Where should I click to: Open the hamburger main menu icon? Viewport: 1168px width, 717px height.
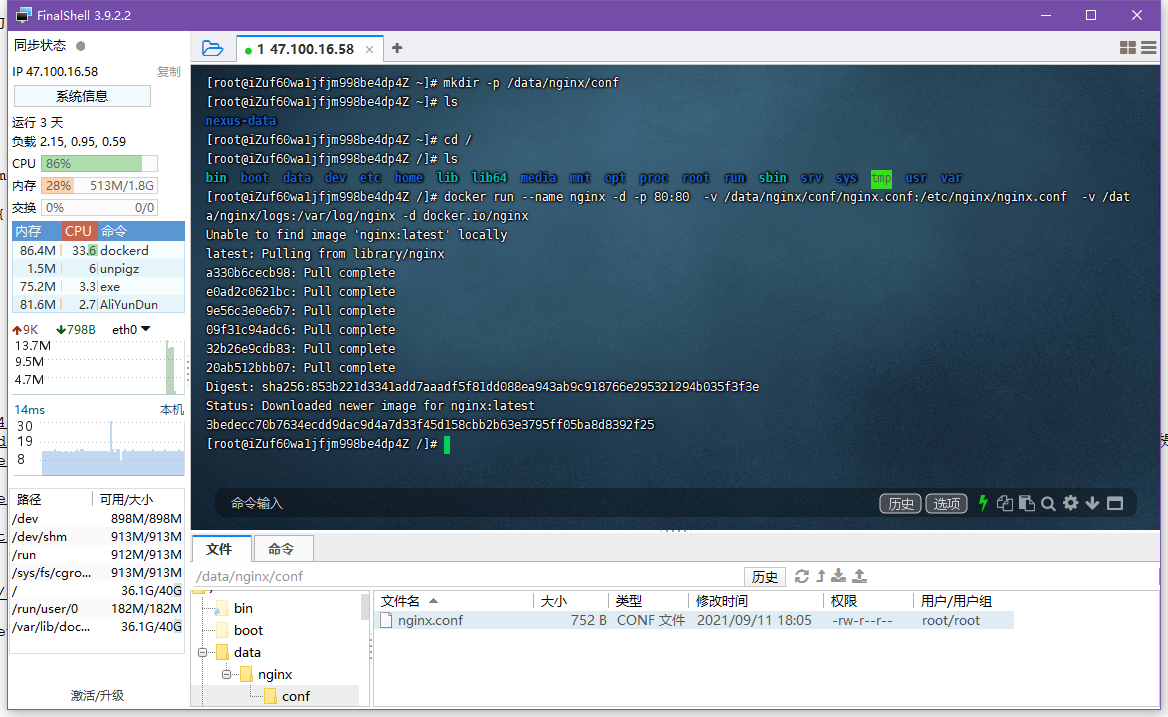coord(1149,48)
